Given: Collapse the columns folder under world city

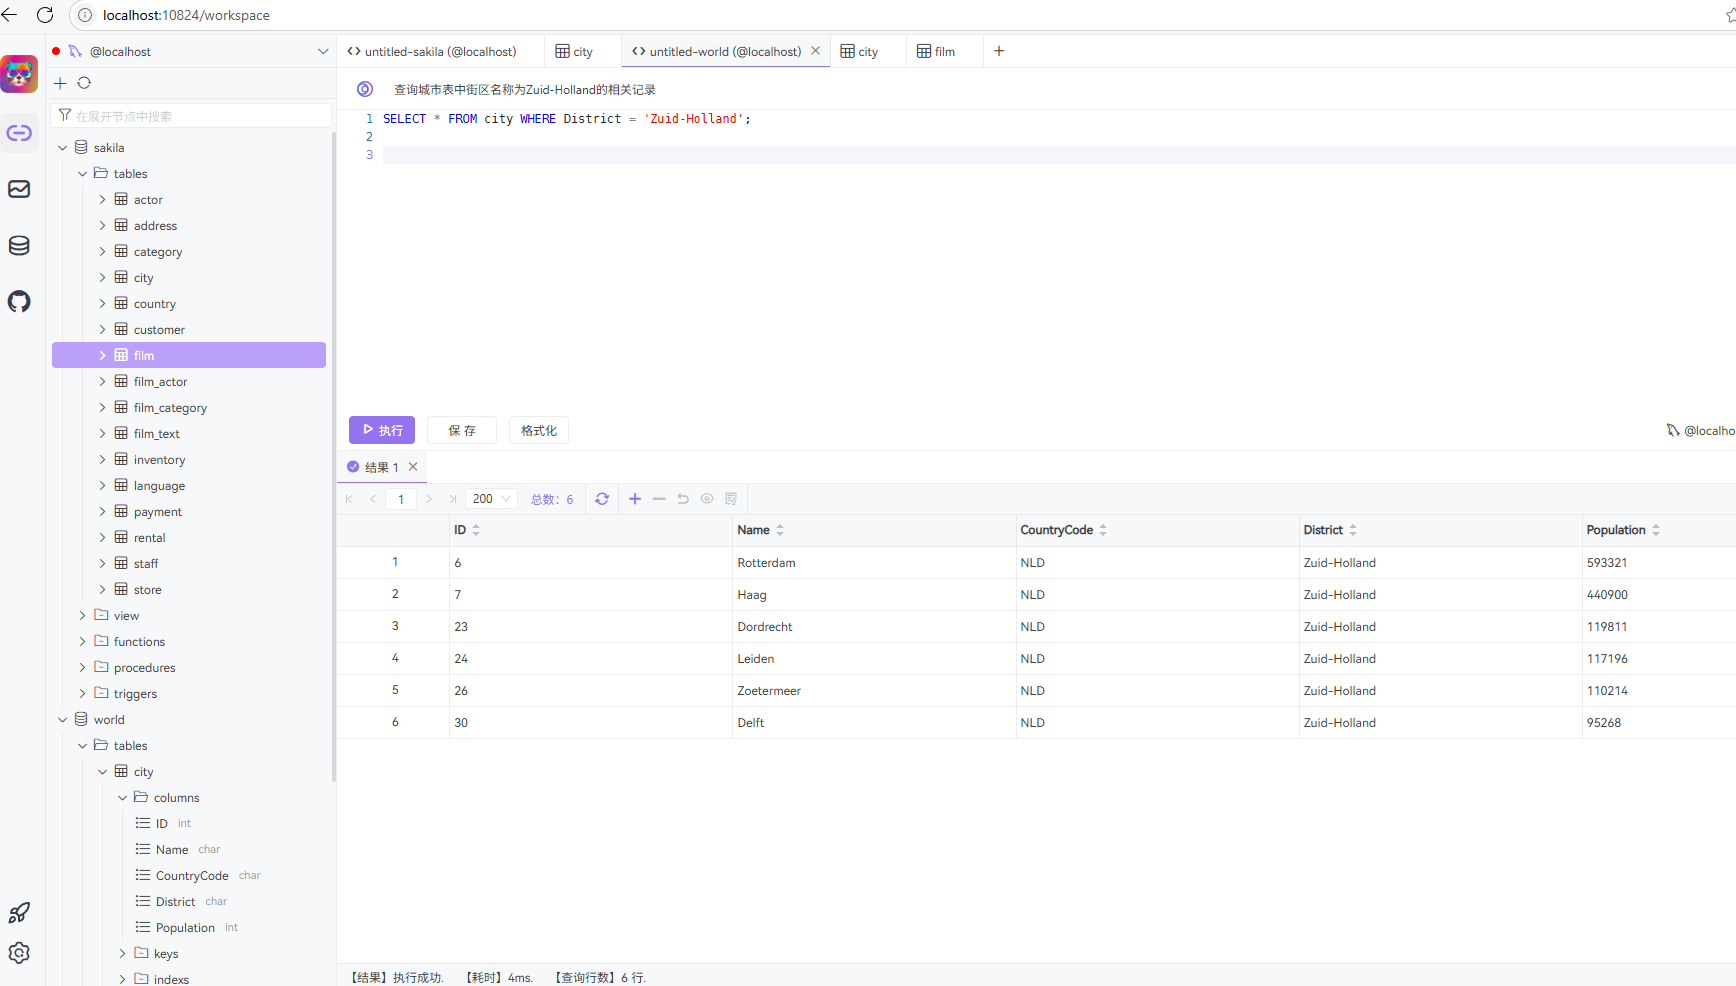Looking at the screenshot, I should coord(122,797).
